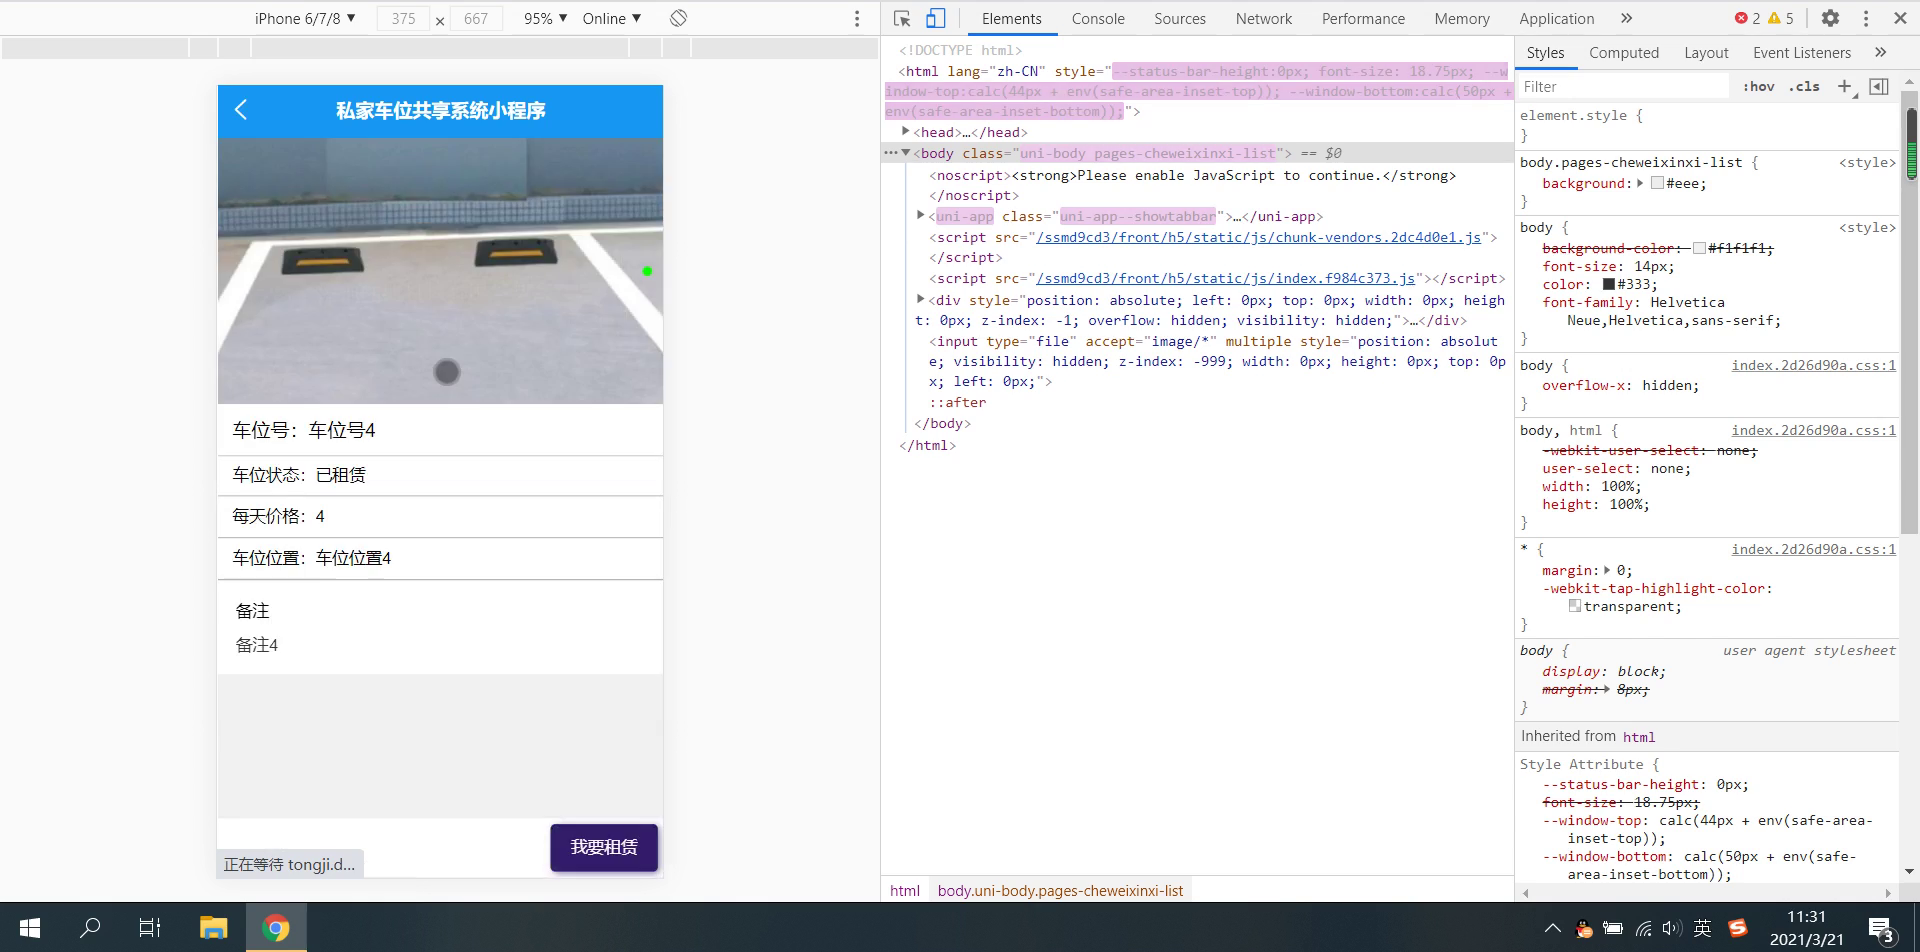Screen dimensions: 1920x952
Task: Expand the absolute positioned div node
Action: pos(921,299)
